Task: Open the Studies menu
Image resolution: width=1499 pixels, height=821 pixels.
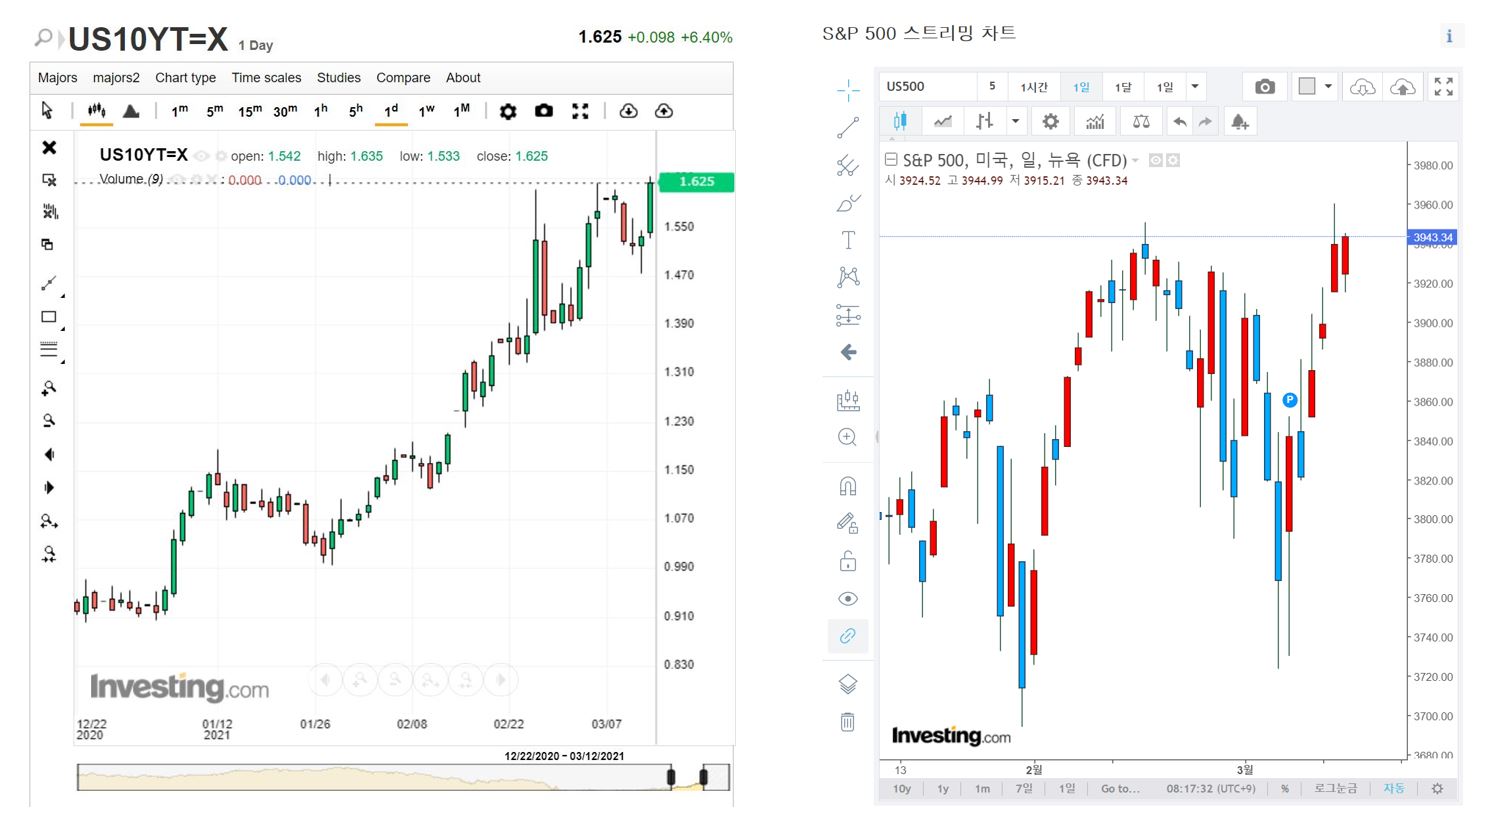Action: tap(339, 78)
